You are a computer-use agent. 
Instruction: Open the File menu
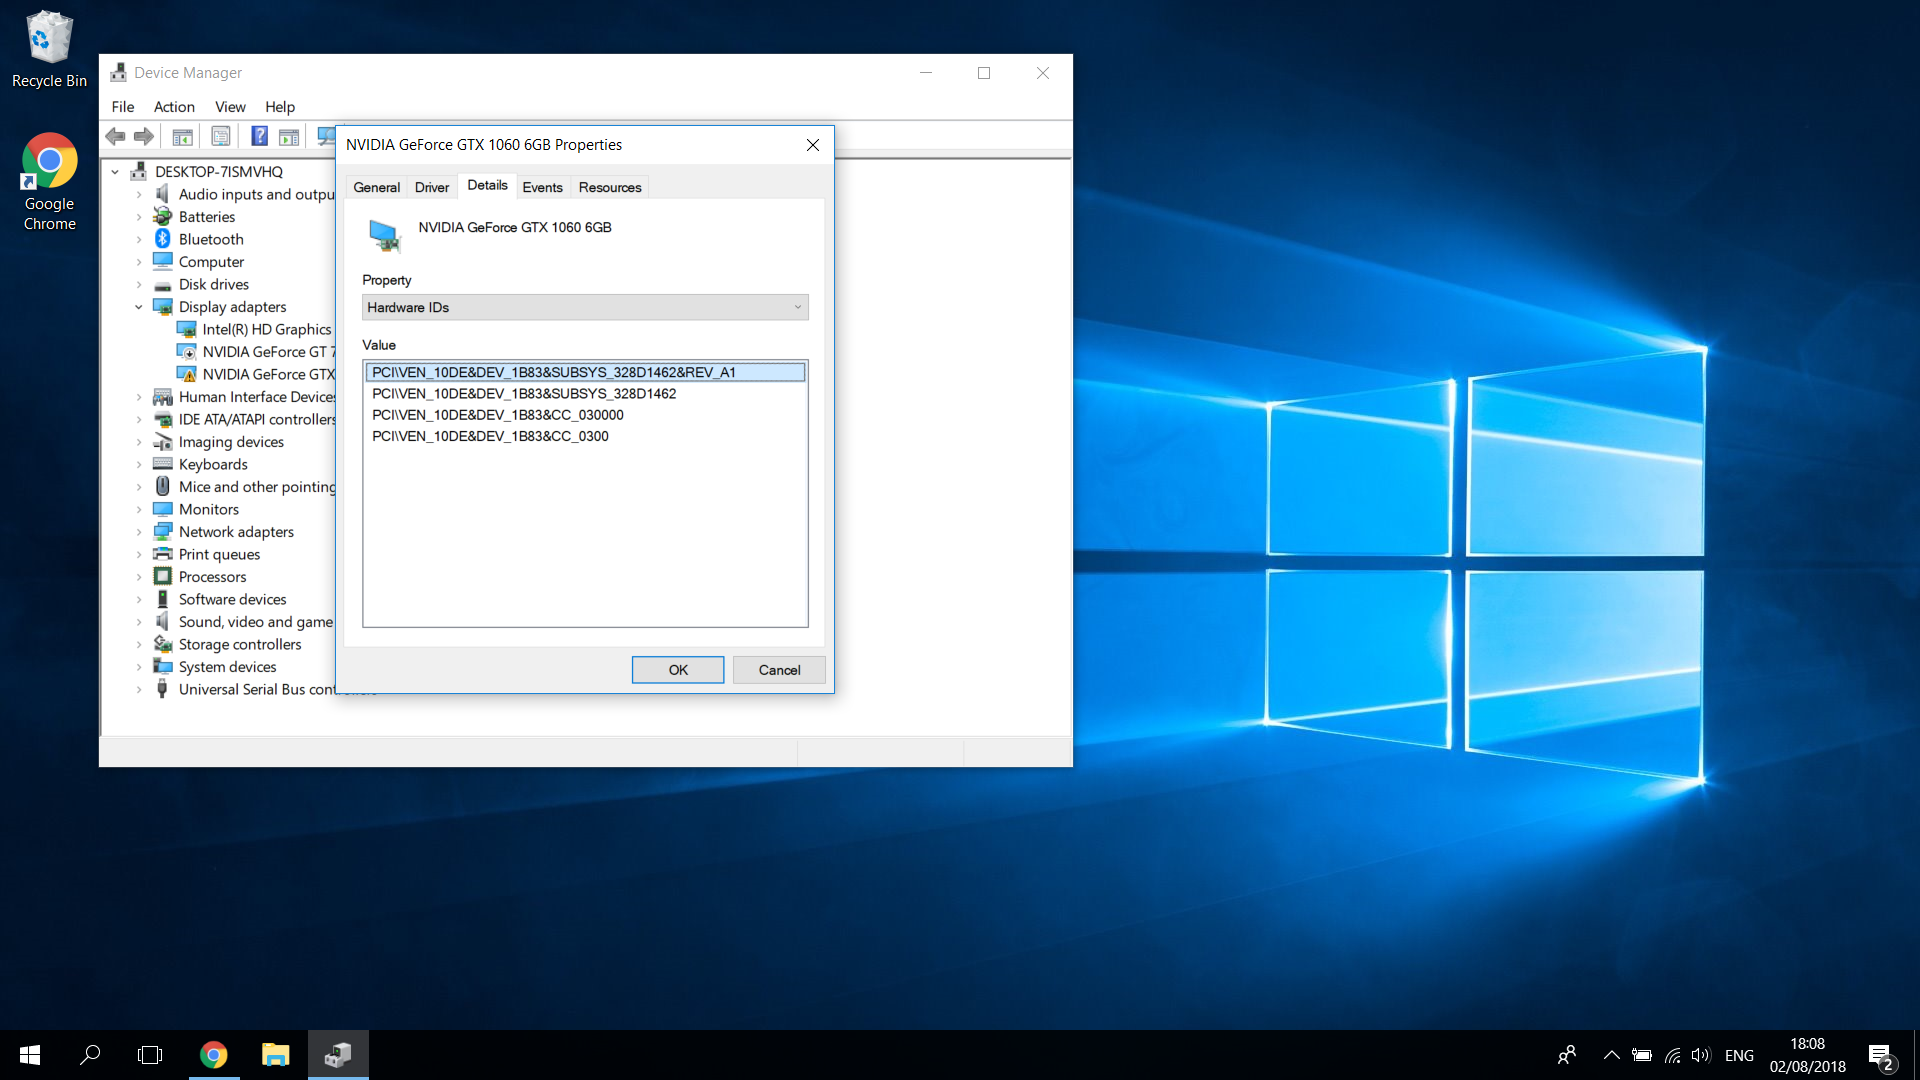123,107
